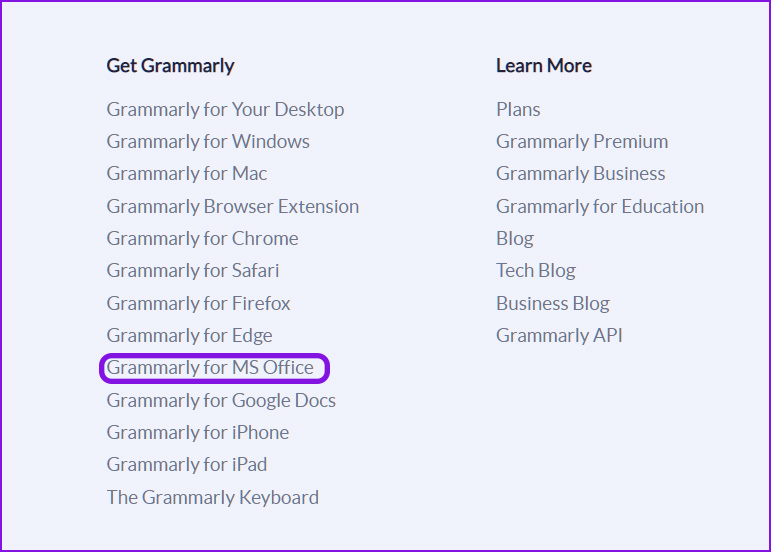The height and width of the screenshot is (552, 771).
Task: Click Grammarly for Firefox
Action: 198,303
